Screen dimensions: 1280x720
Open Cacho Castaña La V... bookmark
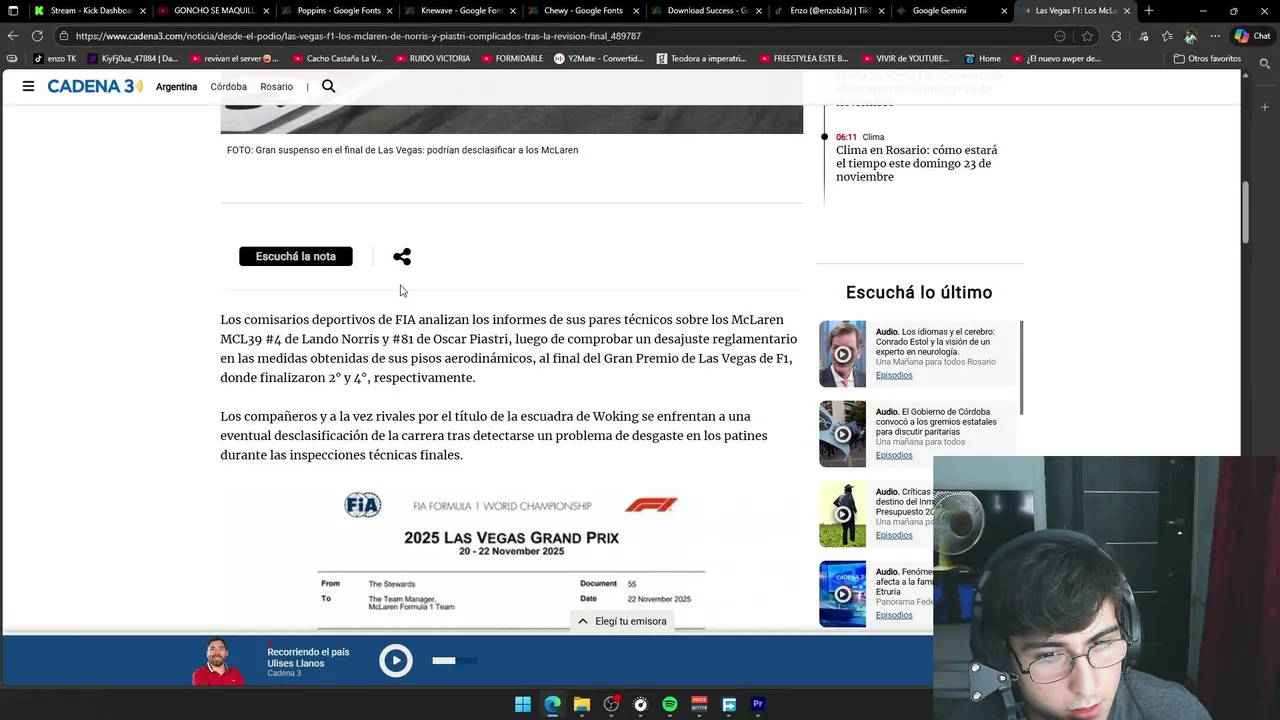336,58
